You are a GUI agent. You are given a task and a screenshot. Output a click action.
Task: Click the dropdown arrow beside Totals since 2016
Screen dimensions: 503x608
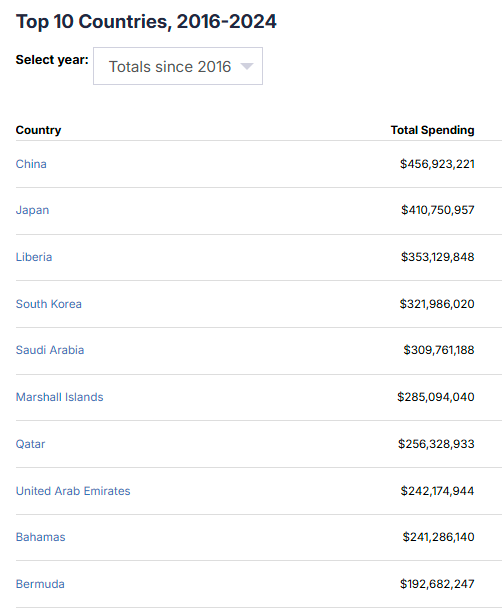pos(247,66)
